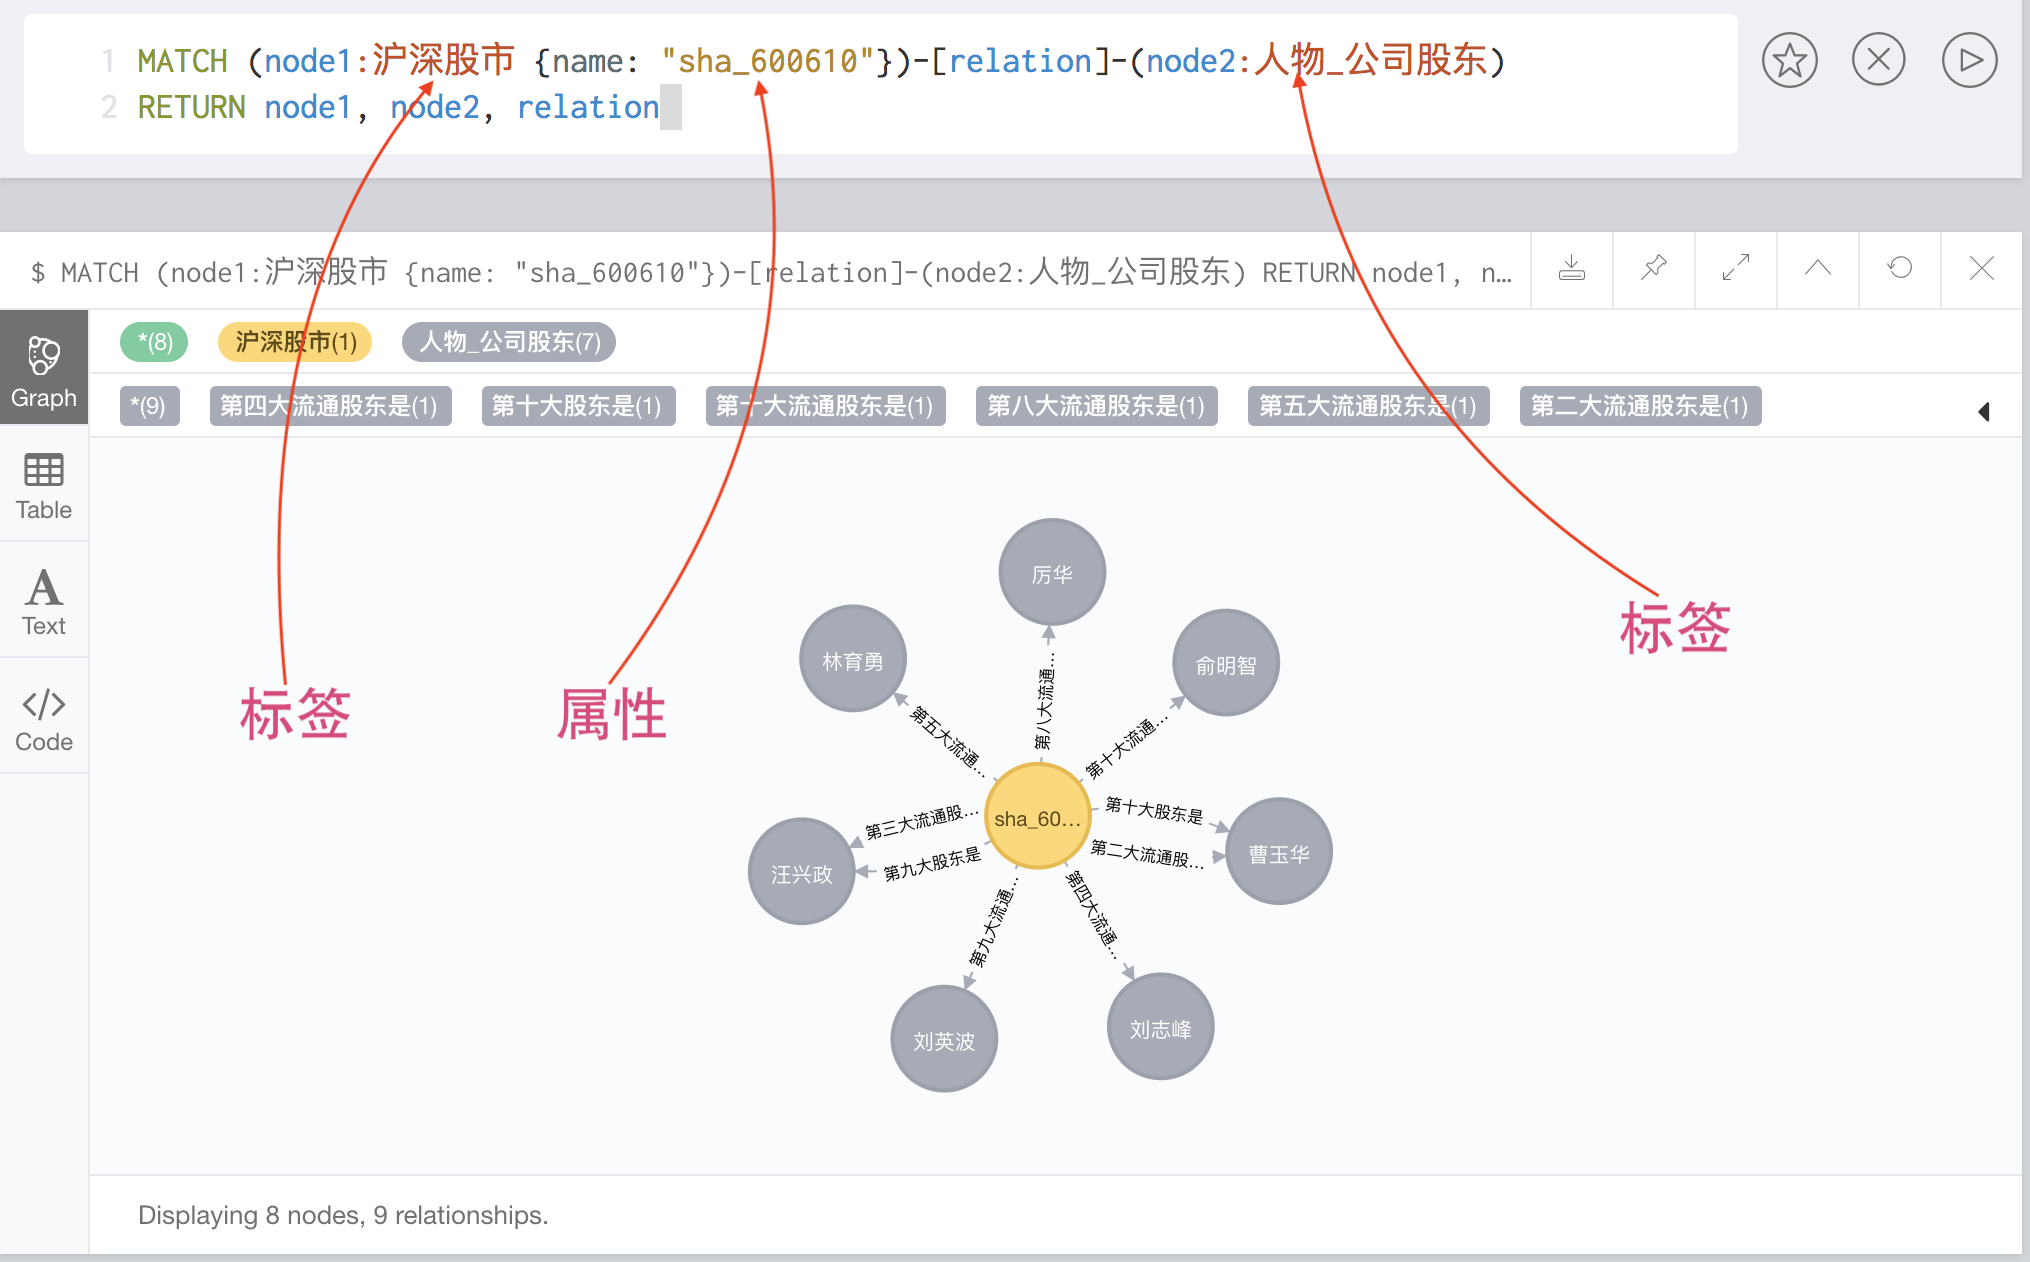
Task: Click 'Displaying 8 nodes, 9 relationships' status text
Action: click(x=343, y=1214)
